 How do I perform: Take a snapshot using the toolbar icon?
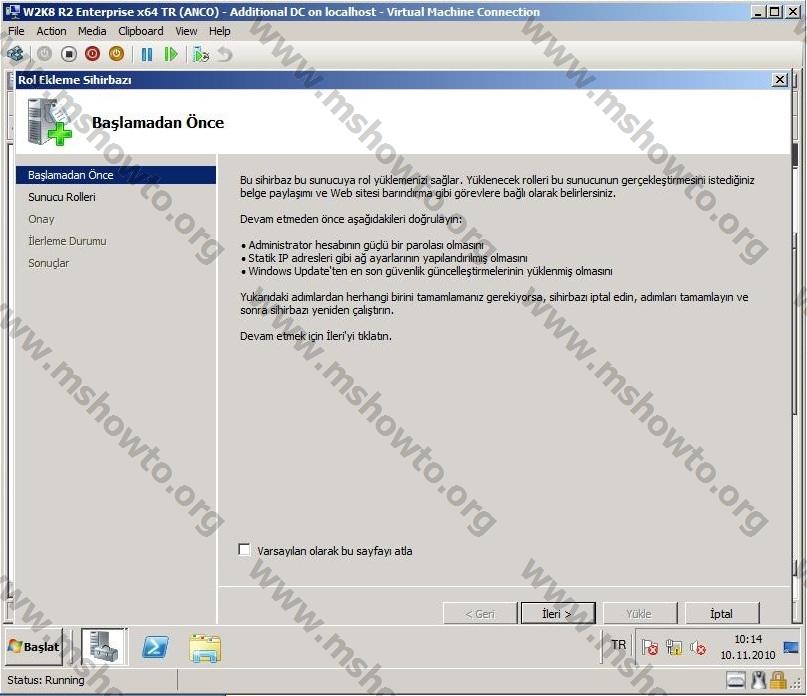pyautogui.click(x=200, y=54)
